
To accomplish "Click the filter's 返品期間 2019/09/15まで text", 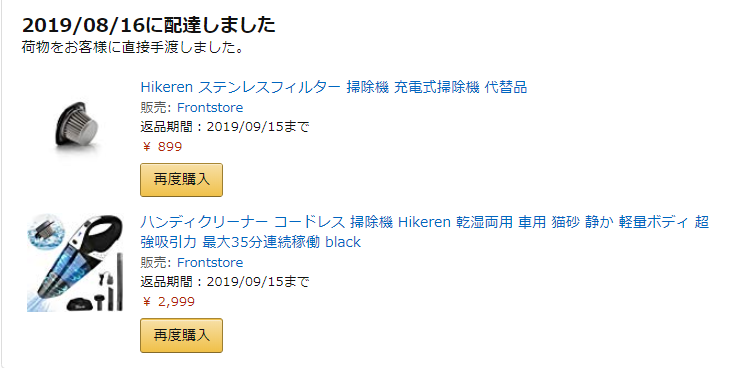I will tap(225, 127).
